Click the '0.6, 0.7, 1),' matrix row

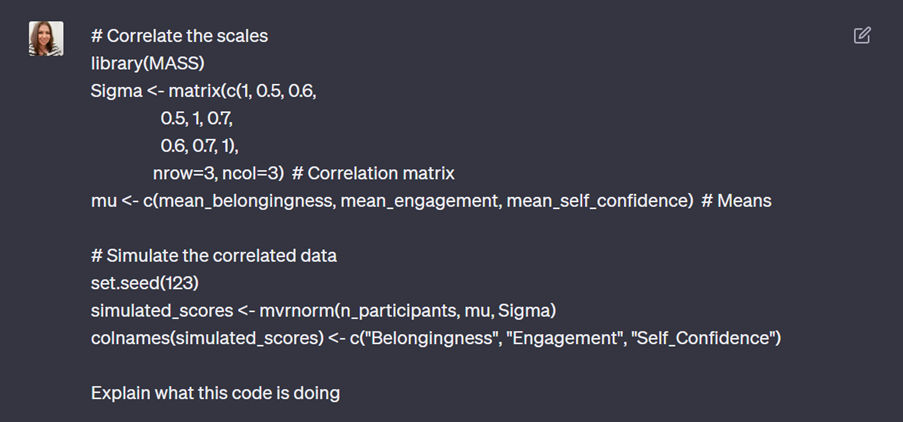click(x=206, y=146)
